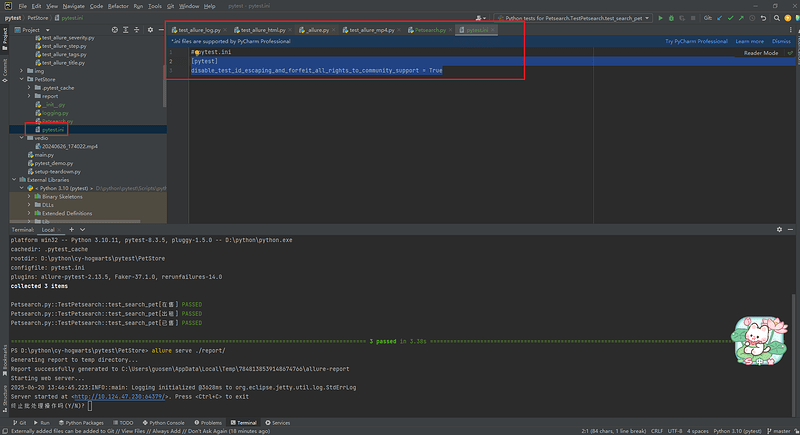Run the current test configuration
800x435 pixels.
pos(660,18)
